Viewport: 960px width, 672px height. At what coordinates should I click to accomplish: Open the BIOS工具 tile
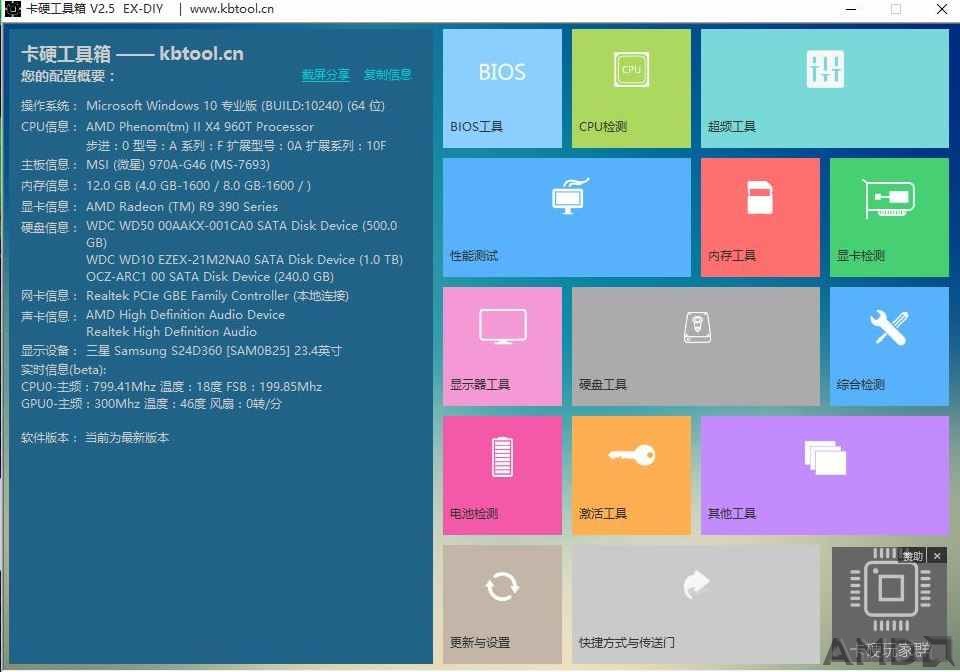tap(502, 88)
